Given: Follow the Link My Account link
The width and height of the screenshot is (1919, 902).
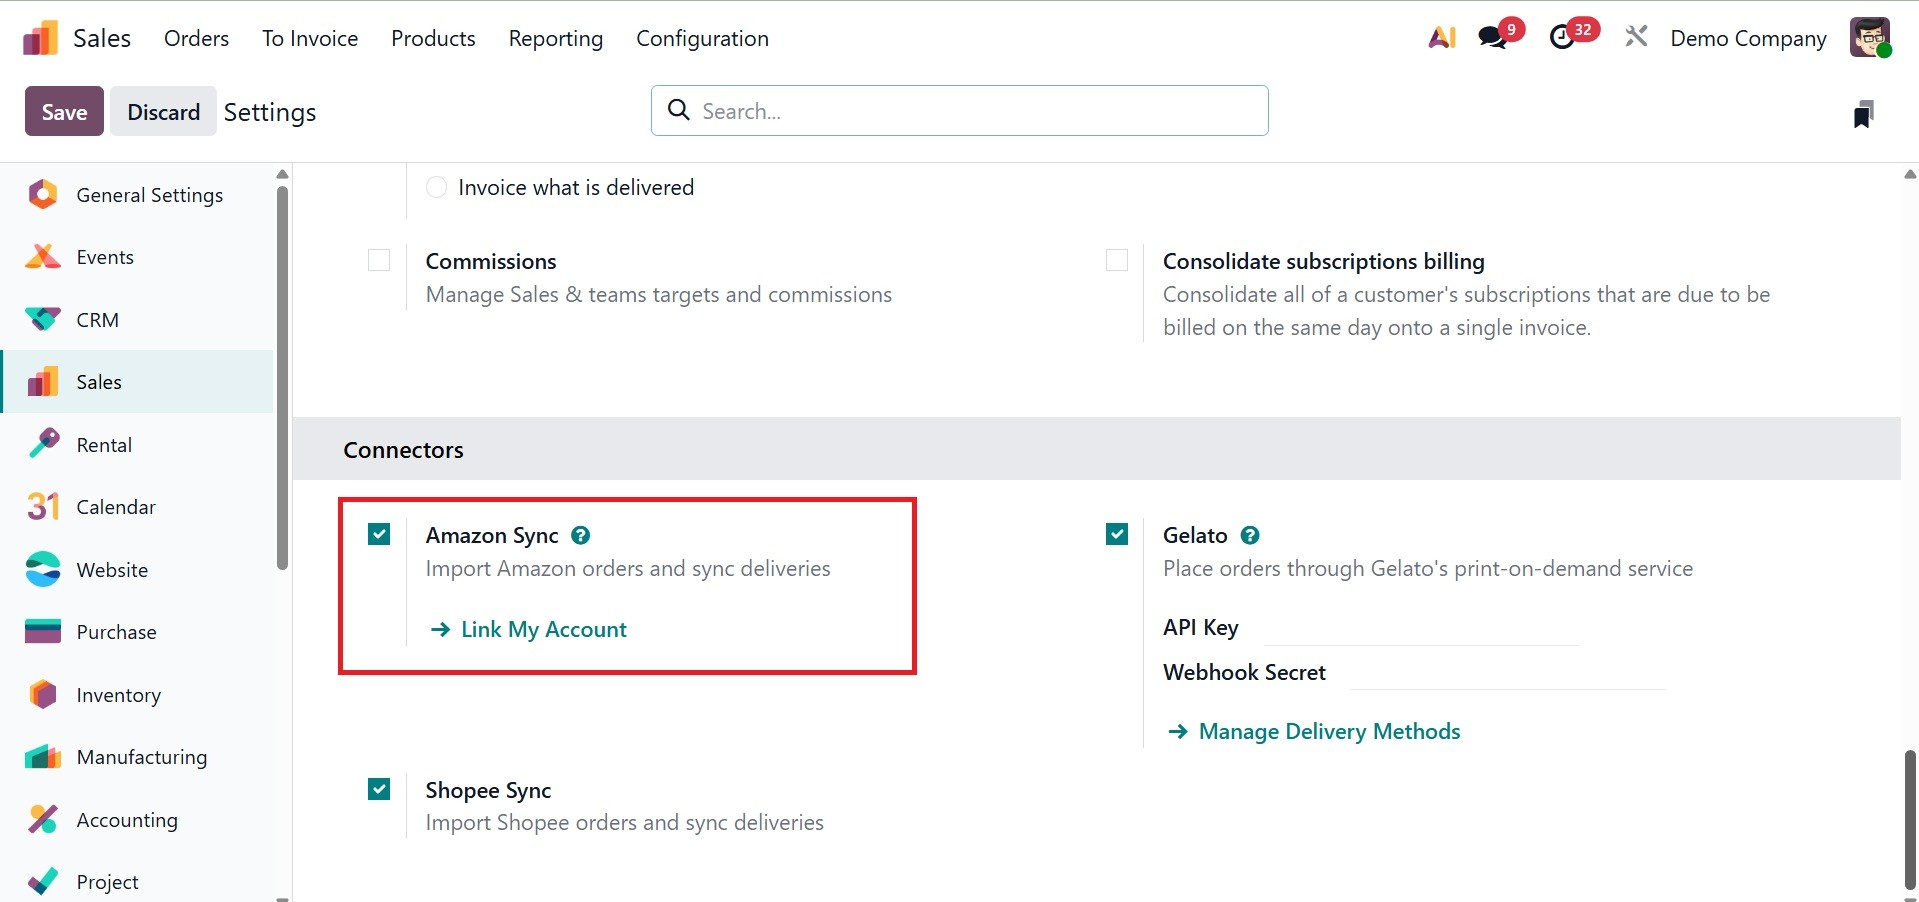Looking at the screenshot, I should (543, 629).
